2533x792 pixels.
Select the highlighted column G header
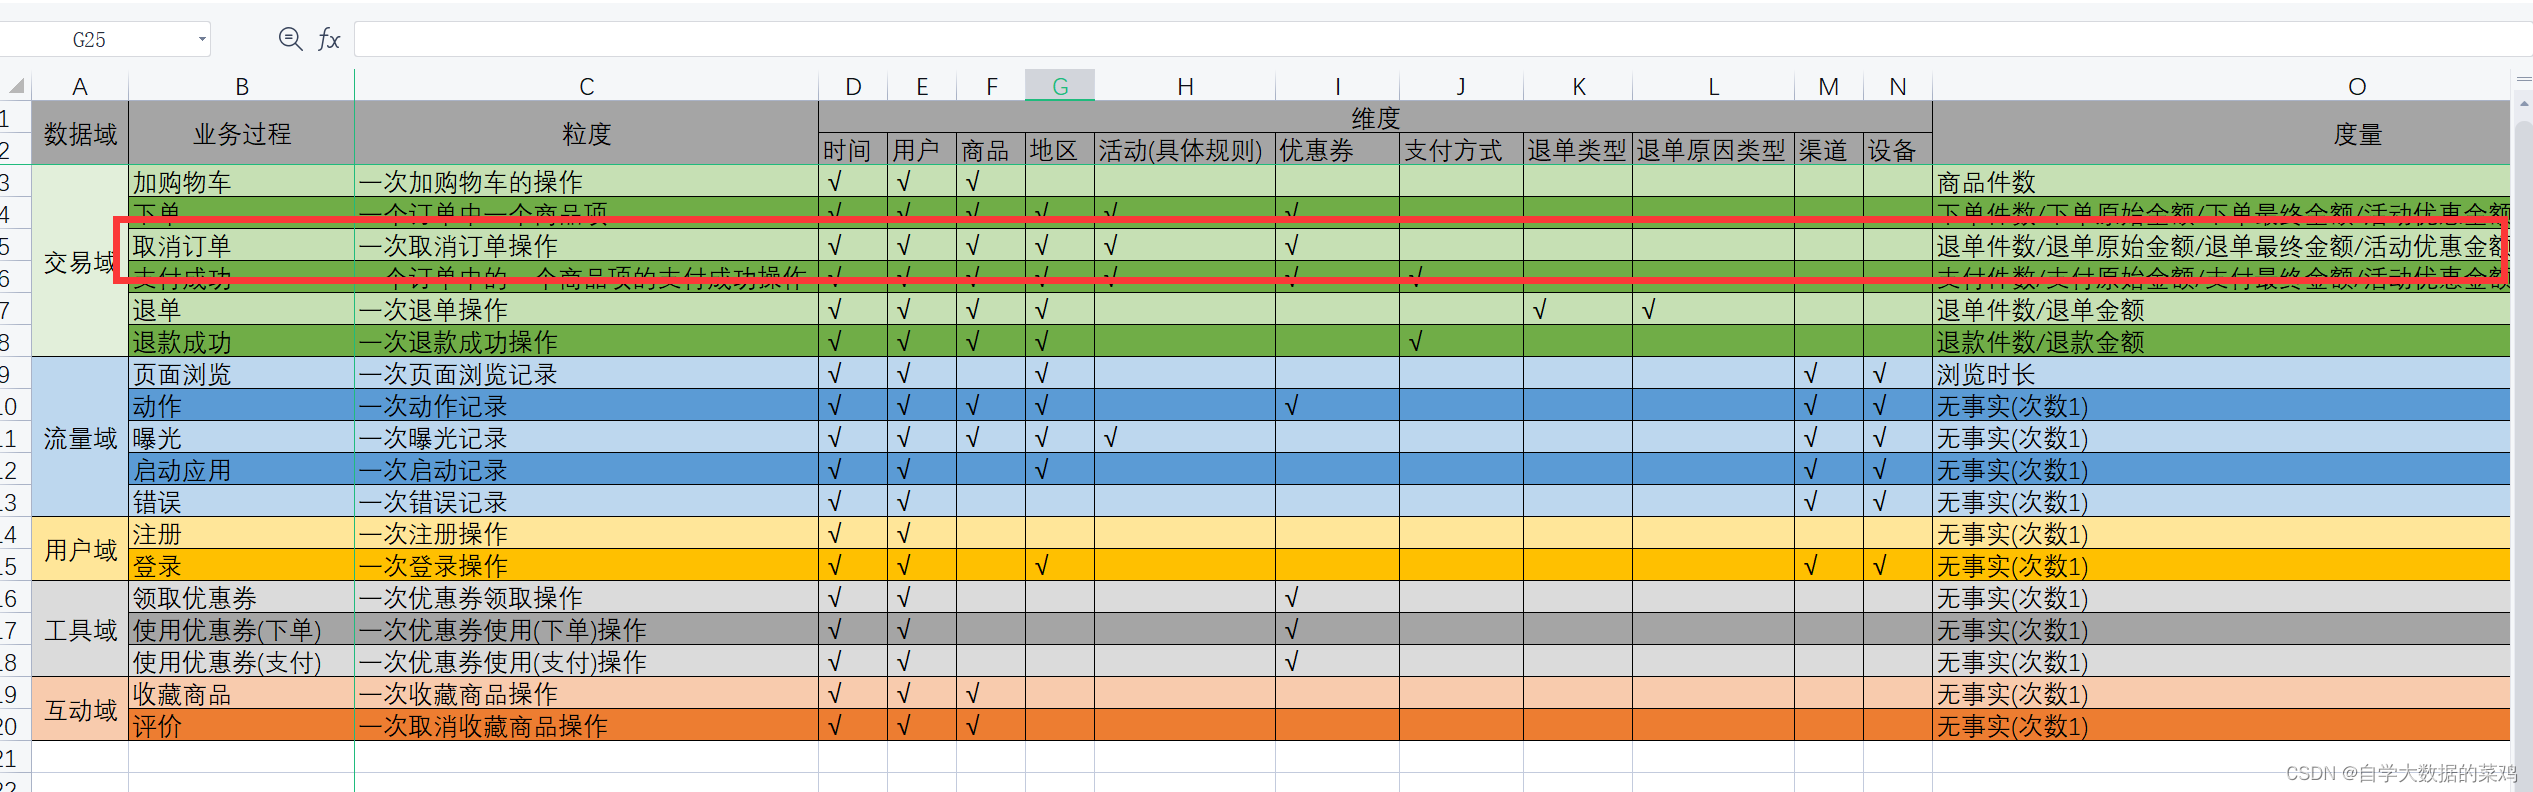pyautogui.click(x=1060, y=86)
